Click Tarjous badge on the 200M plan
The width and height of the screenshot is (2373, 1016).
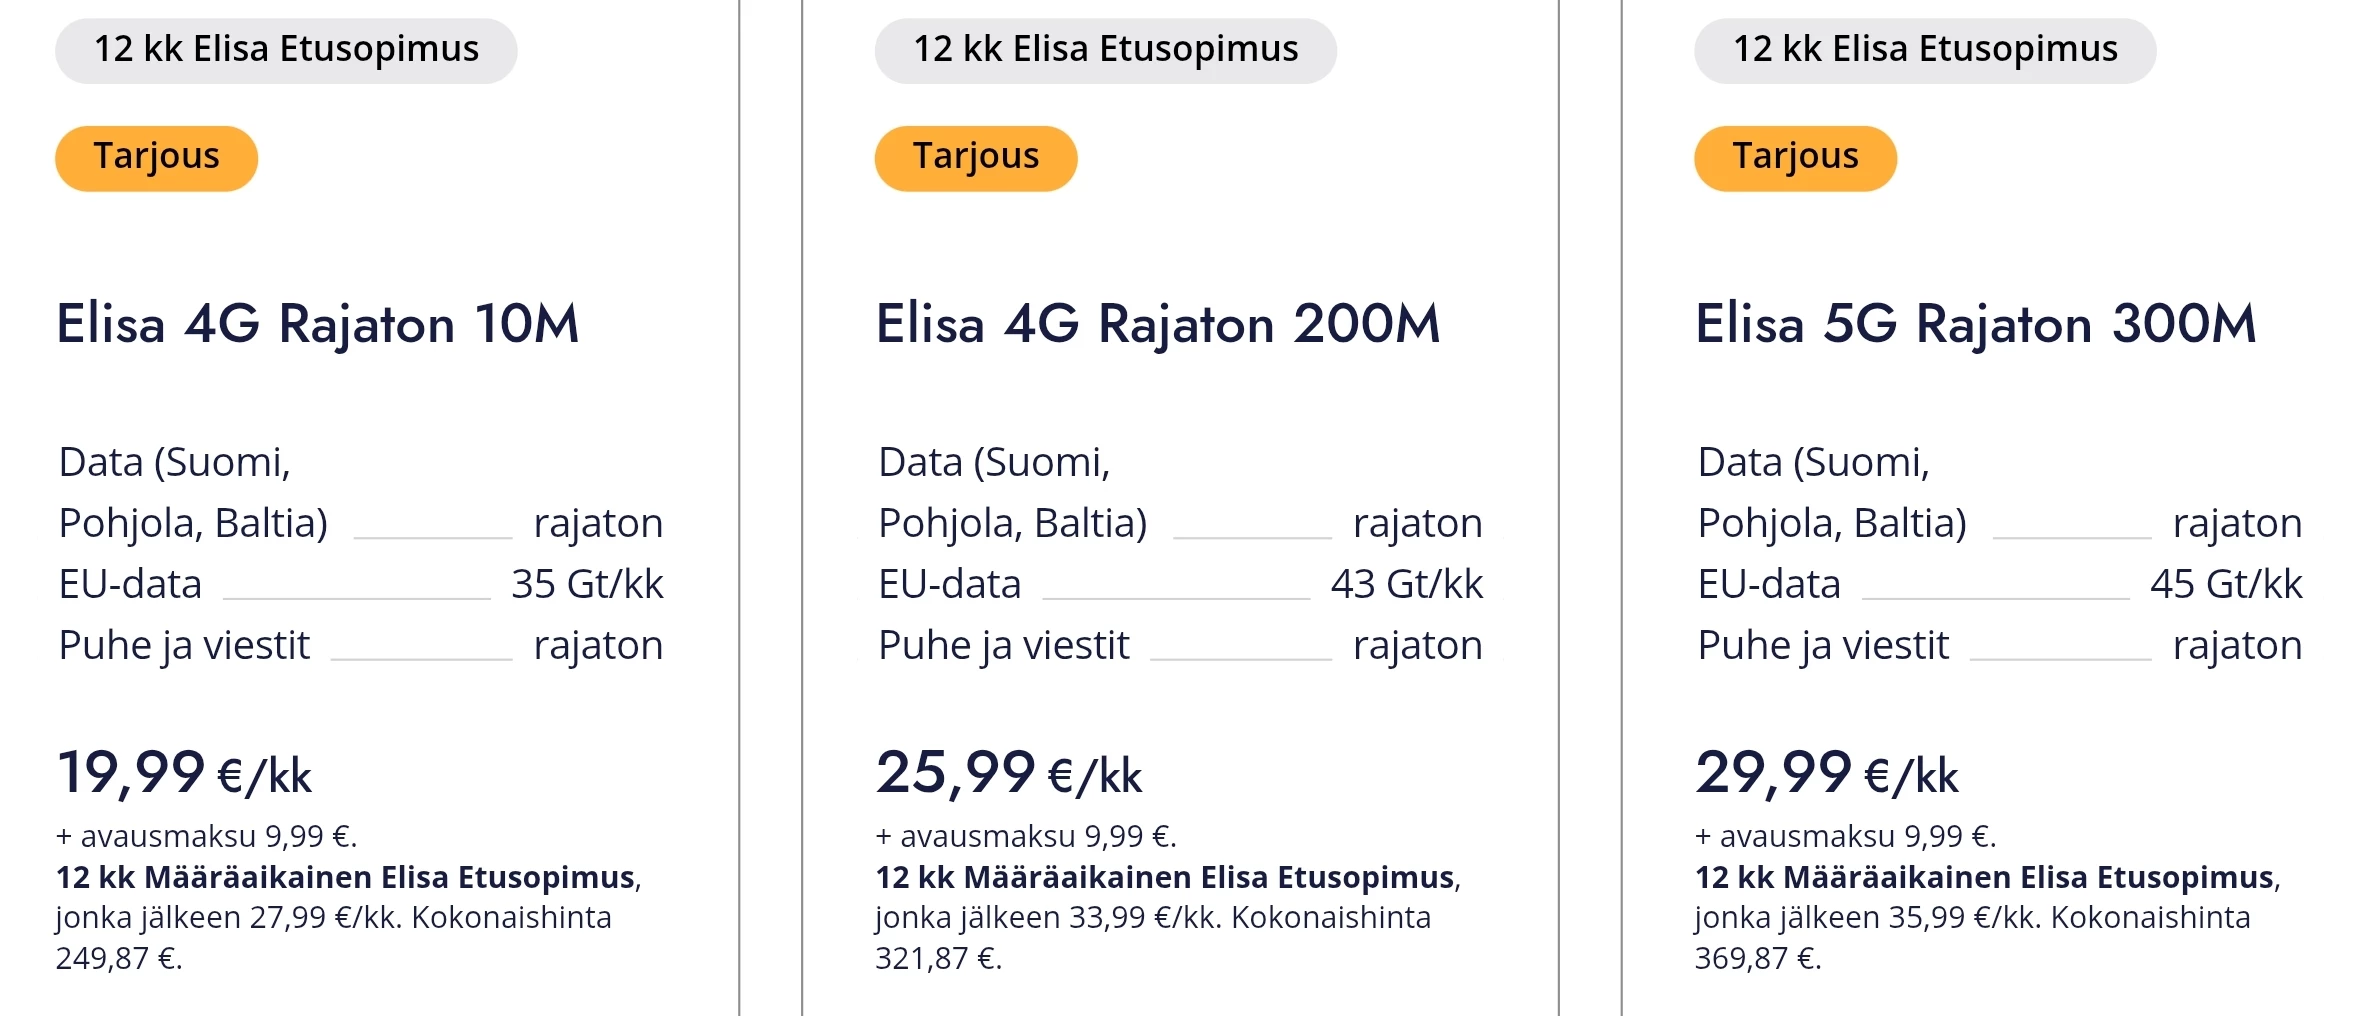pyautogui.click(x=975, y=158)
